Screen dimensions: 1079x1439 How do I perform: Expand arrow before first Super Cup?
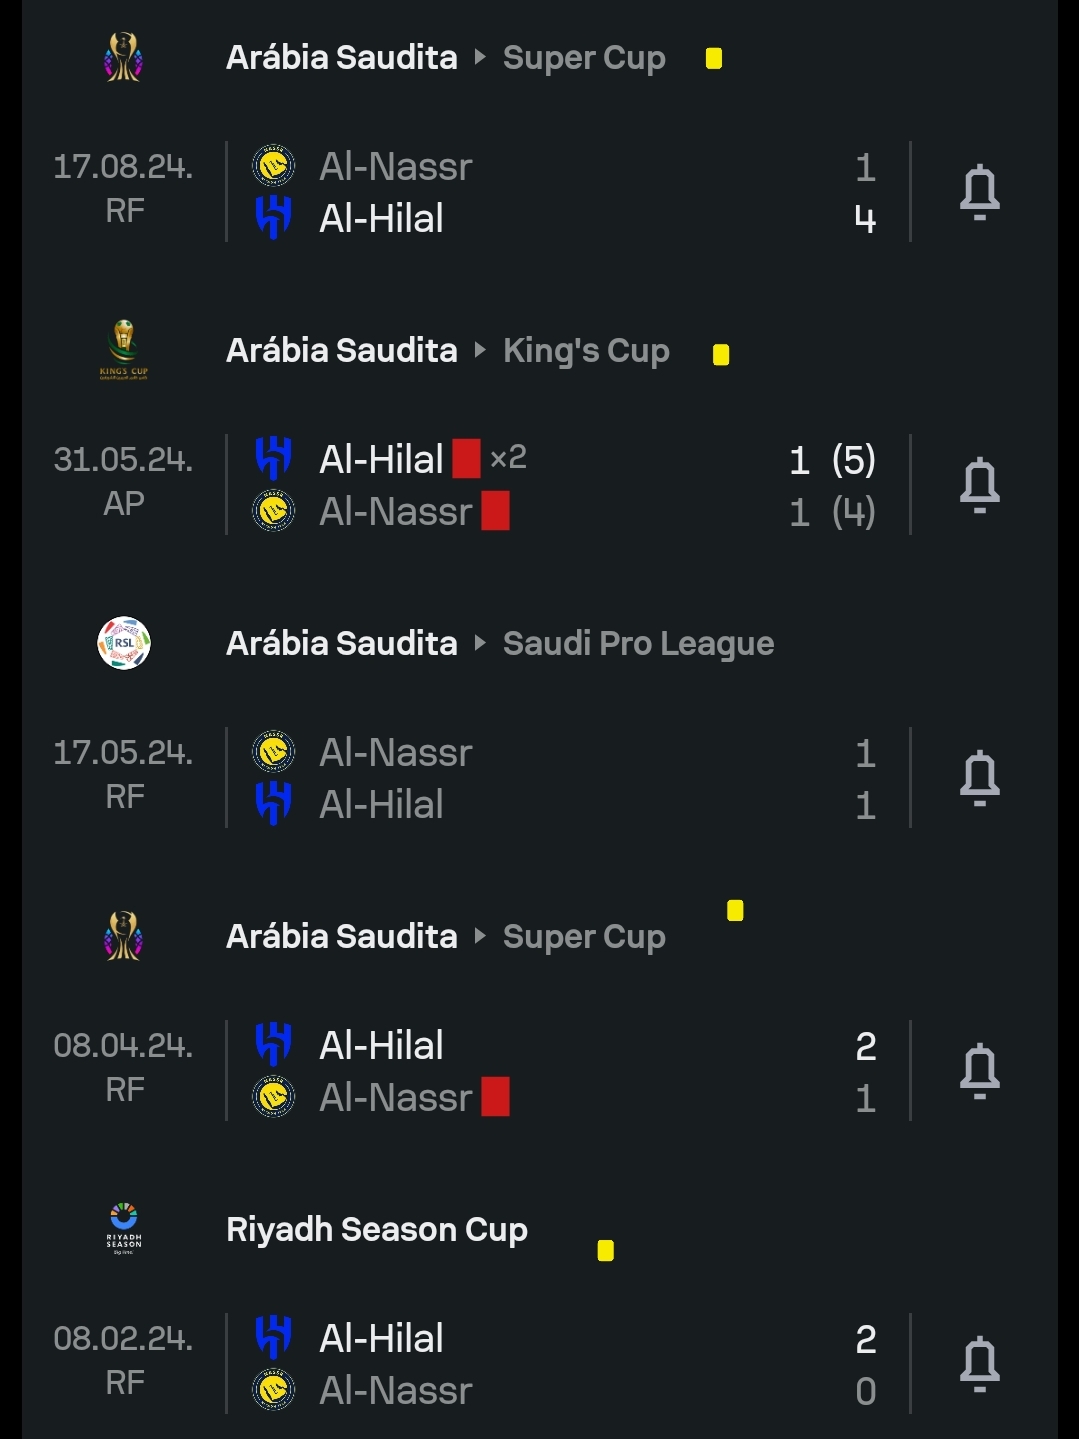480,57
